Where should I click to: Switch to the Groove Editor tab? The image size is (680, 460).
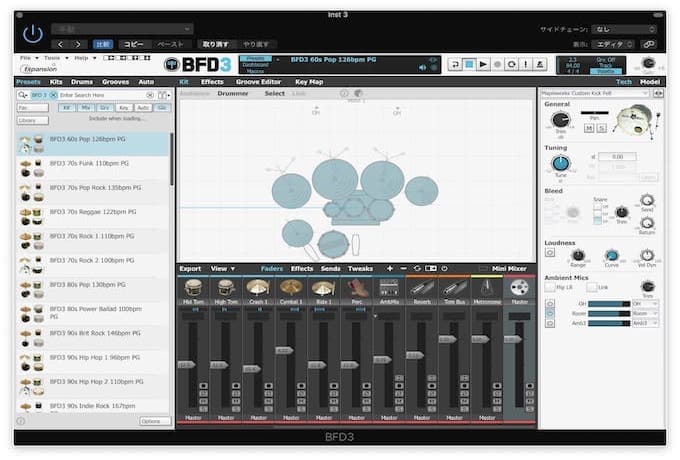pos(259,81)
